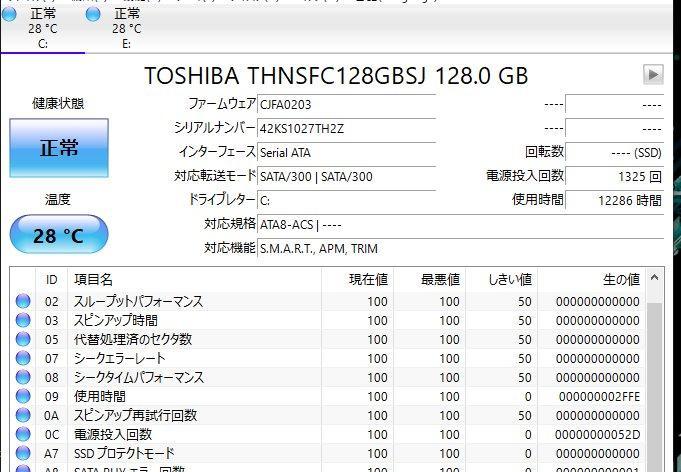Screen dimensions: 681x472
Task: Click status orb of attribute 0C row
Action: [x=23, y=434]
